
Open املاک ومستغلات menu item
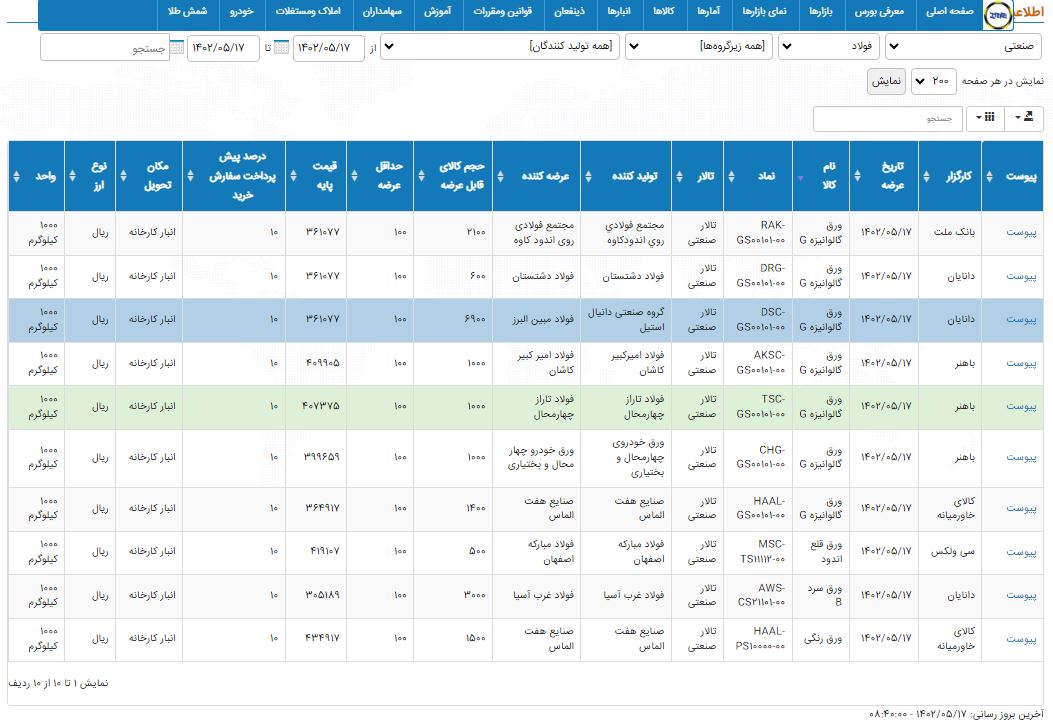click(x=308, y=11)
